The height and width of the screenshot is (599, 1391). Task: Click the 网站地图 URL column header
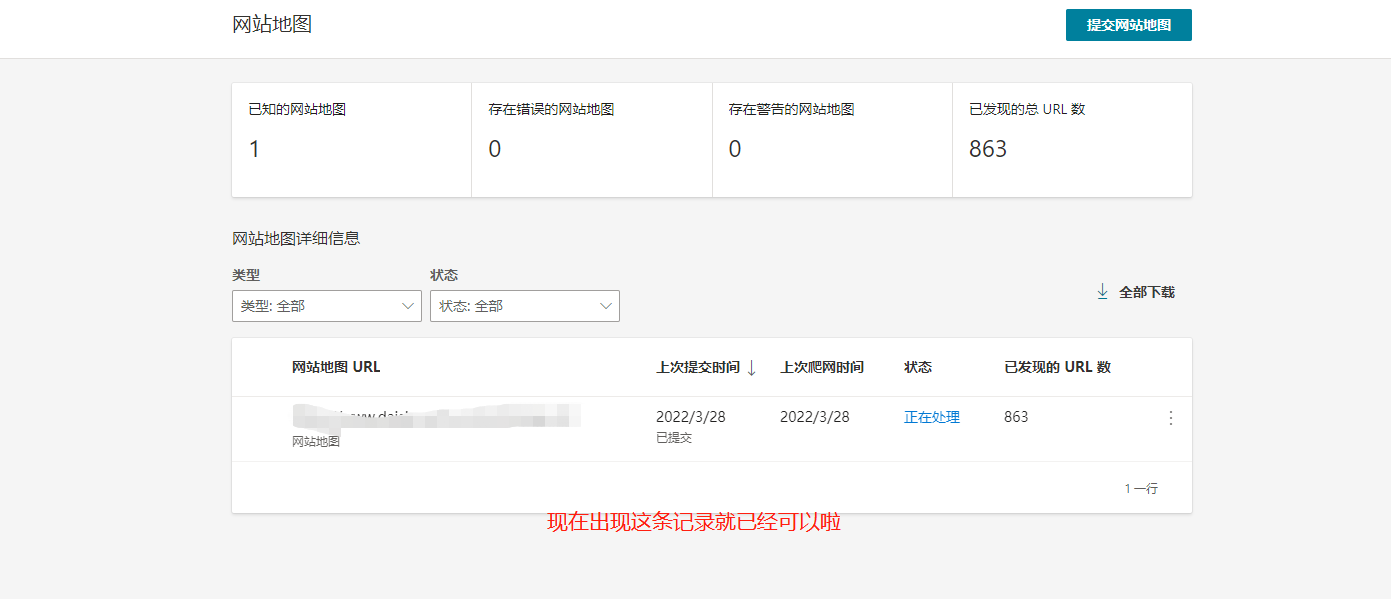pyautogui.click(x=336, y=367)
